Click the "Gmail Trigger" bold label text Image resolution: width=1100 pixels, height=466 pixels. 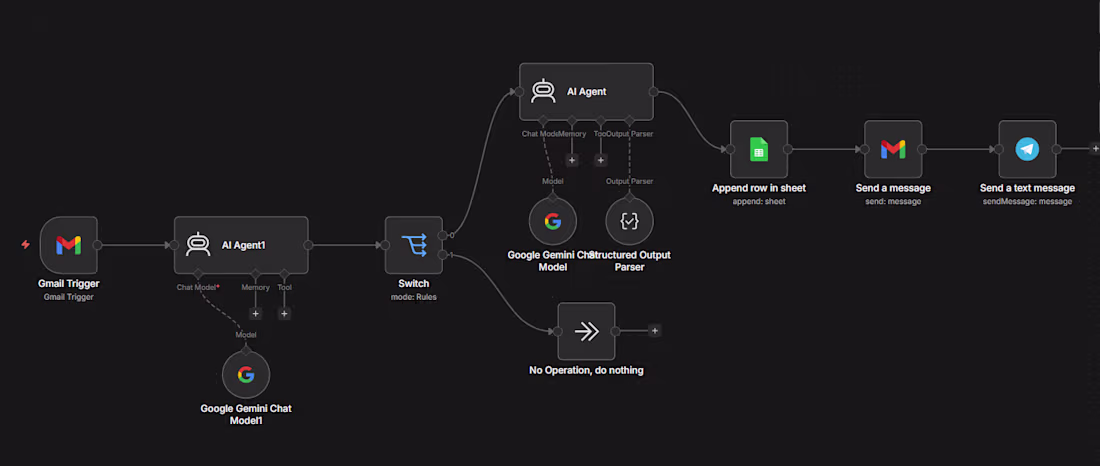[69, 284]
